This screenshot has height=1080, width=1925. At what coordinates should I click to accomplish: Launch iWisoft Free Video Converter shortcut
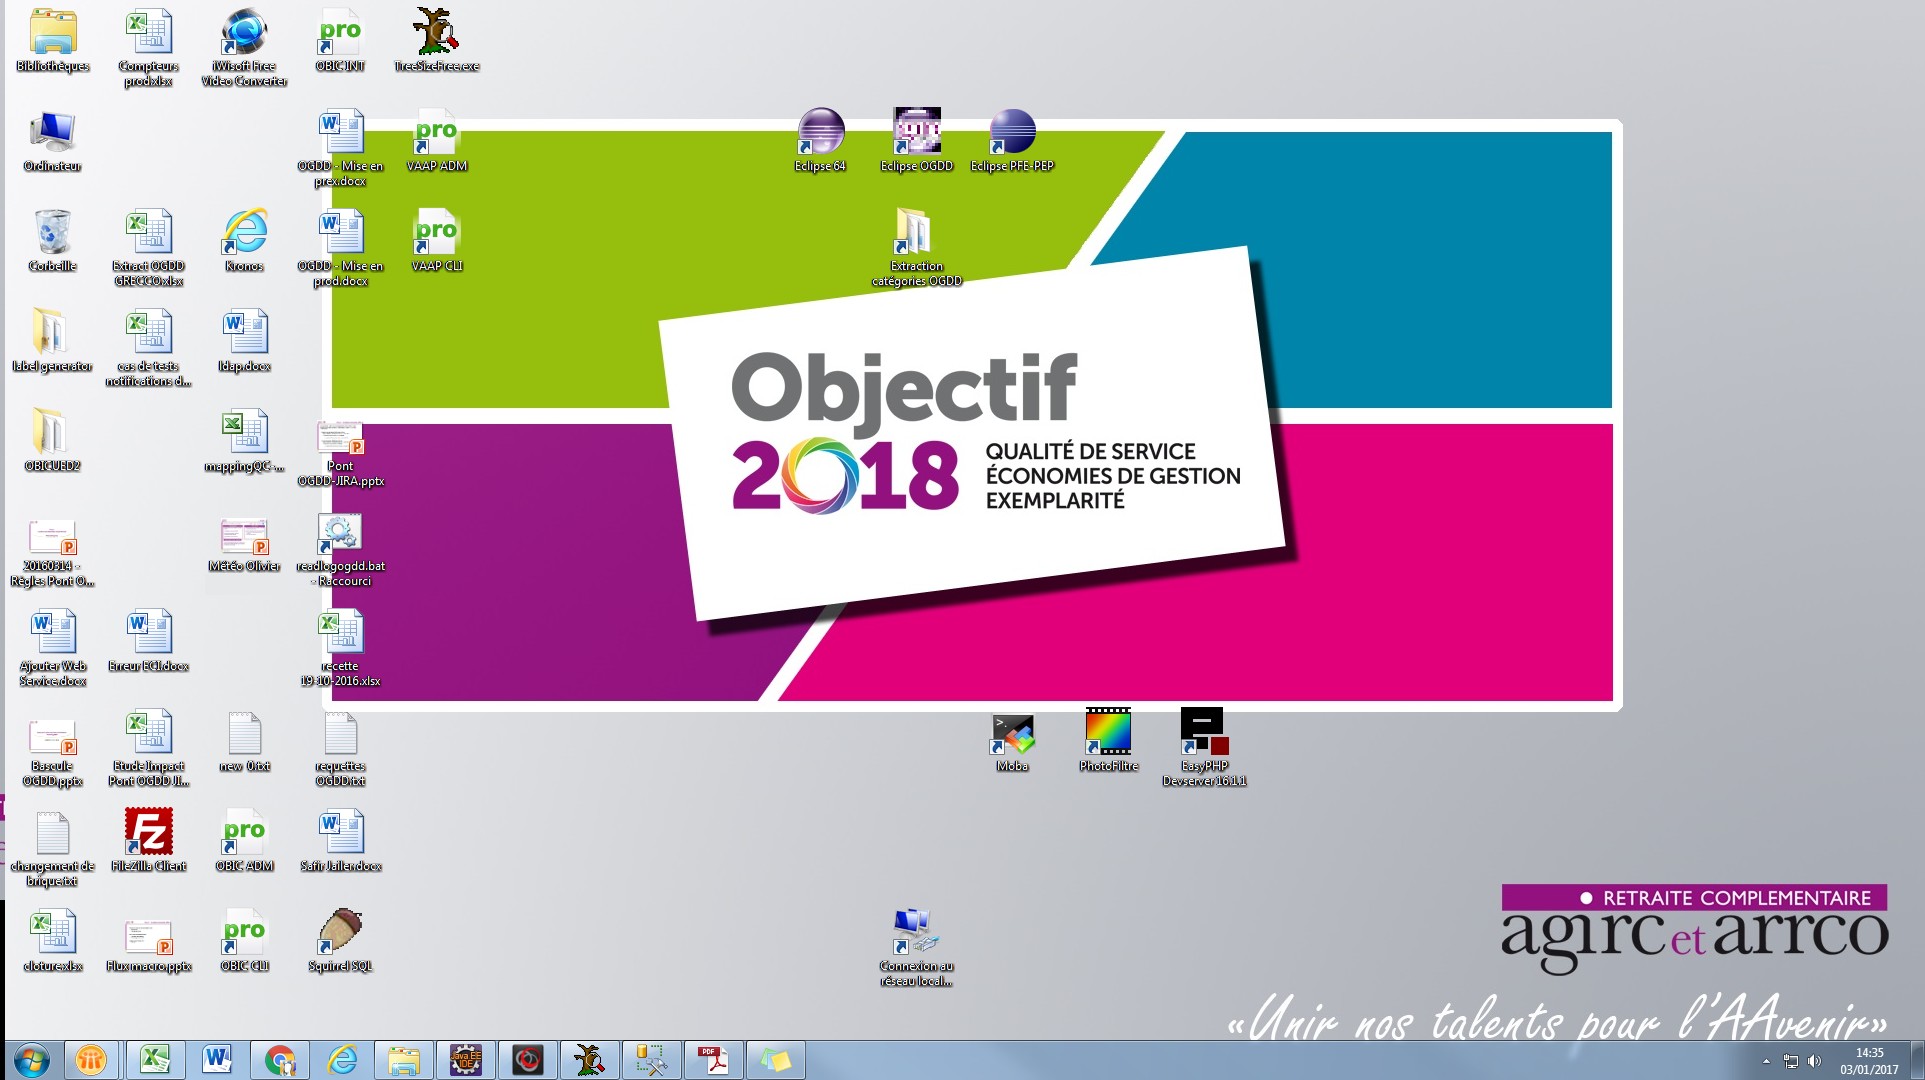click(x=244, y=48)
